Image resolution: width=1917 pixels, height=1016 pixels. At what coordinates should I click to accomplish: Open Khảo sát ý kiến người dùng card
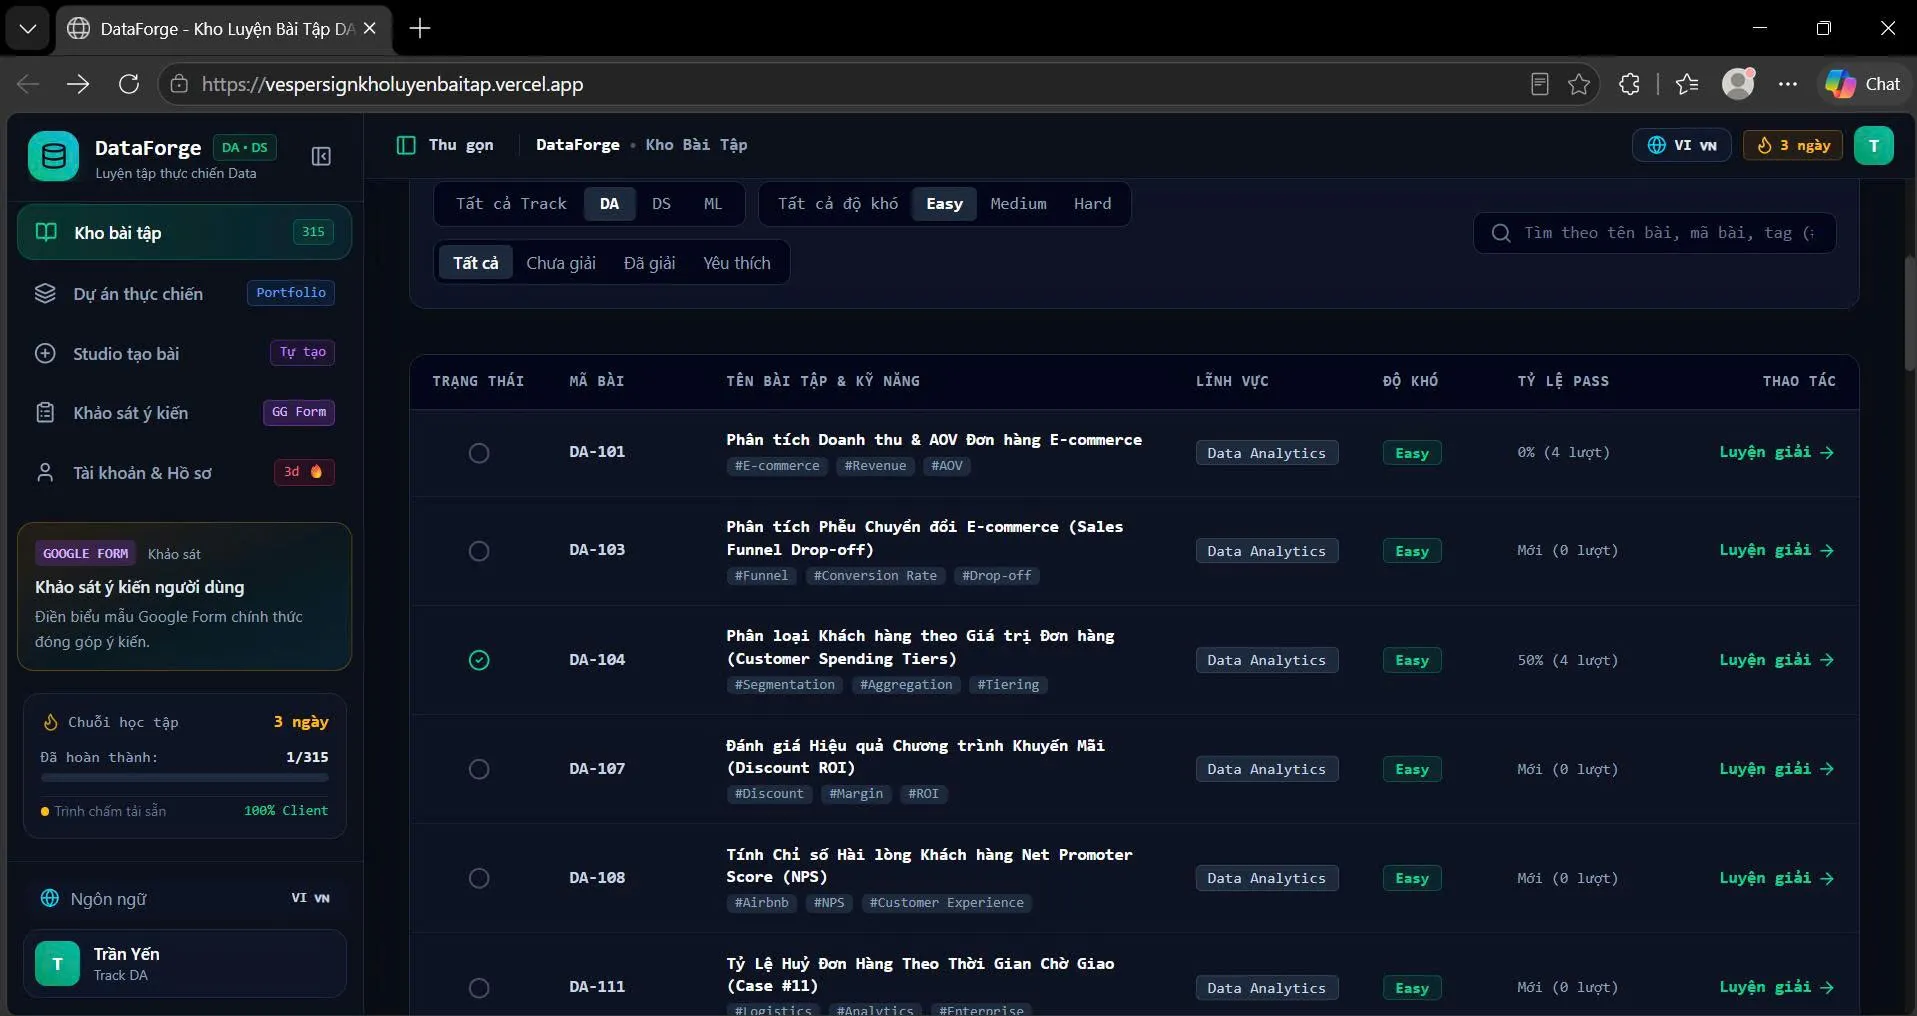[x=185, y=596]
